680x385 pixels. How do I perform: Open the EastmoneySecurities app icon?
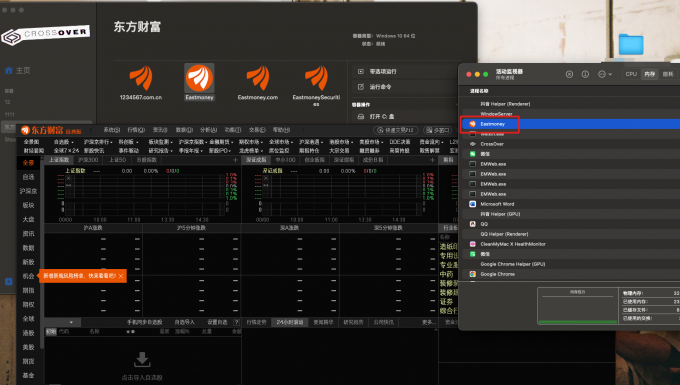pyautogui.click(x=316, y=78)
